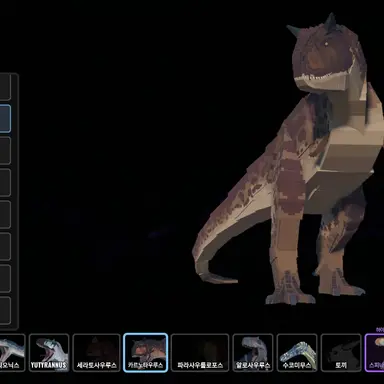The height and width of the screenshot is (384, 384).
Task: Select the YUTYRANNUS dinosaur card
Action: pyautogui.click(x=49, y=353)
